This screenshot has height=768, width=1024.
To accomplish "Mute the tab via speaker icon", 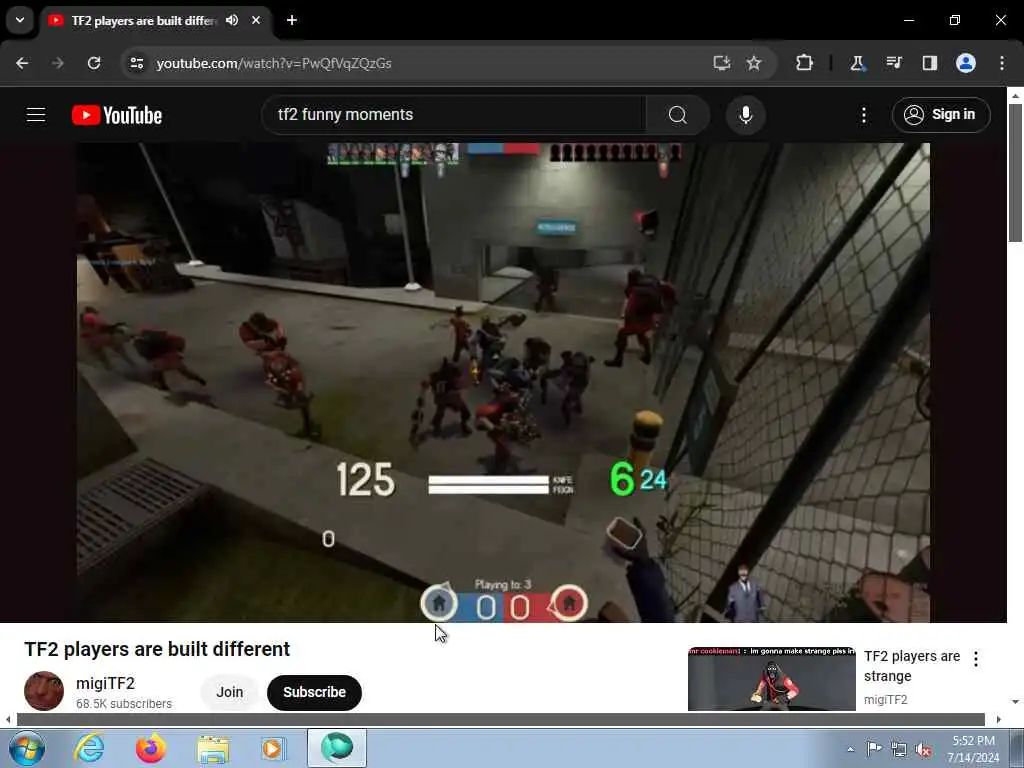I will tap(232, 20).
